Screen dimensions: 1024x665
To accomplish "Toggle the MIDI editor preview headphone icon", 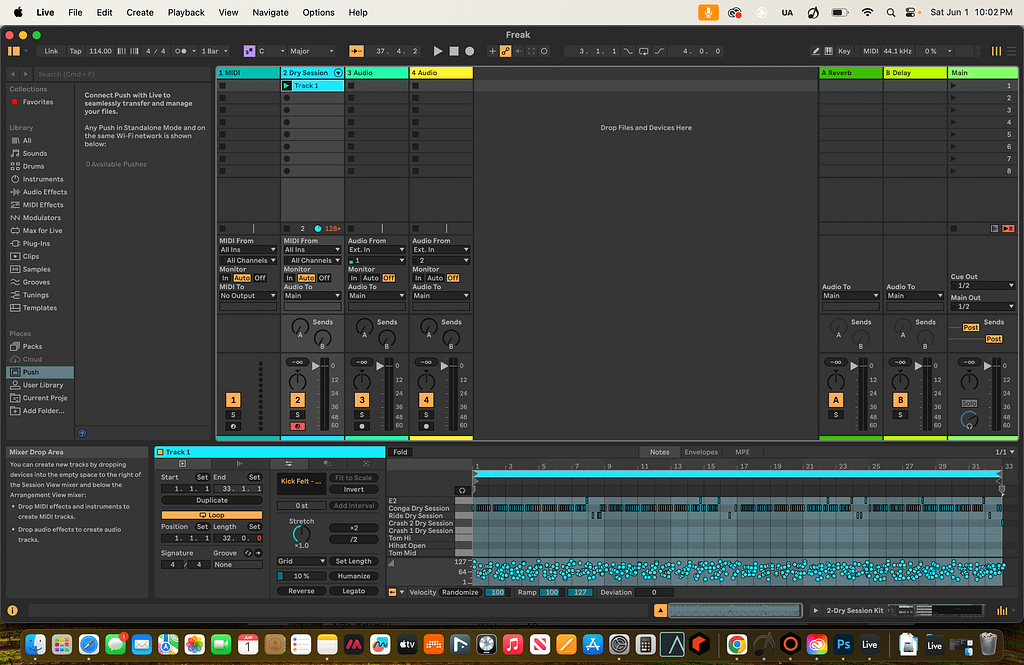I will [x=461, y=490].
